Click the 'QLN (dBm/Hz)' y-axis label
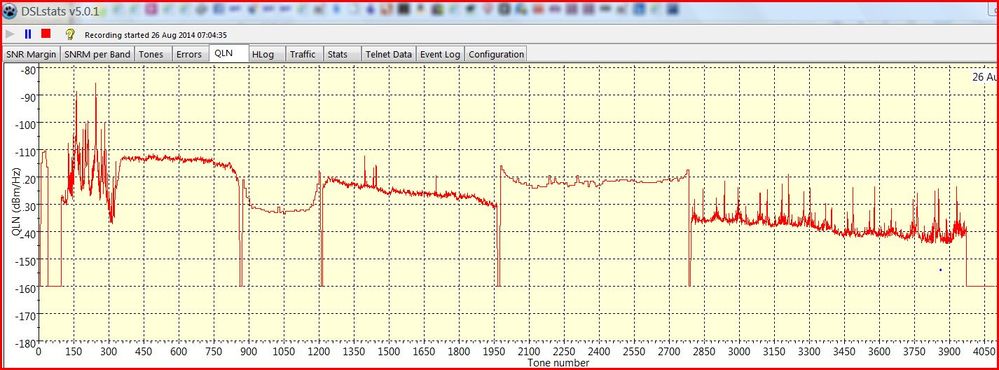 point(18,203)
